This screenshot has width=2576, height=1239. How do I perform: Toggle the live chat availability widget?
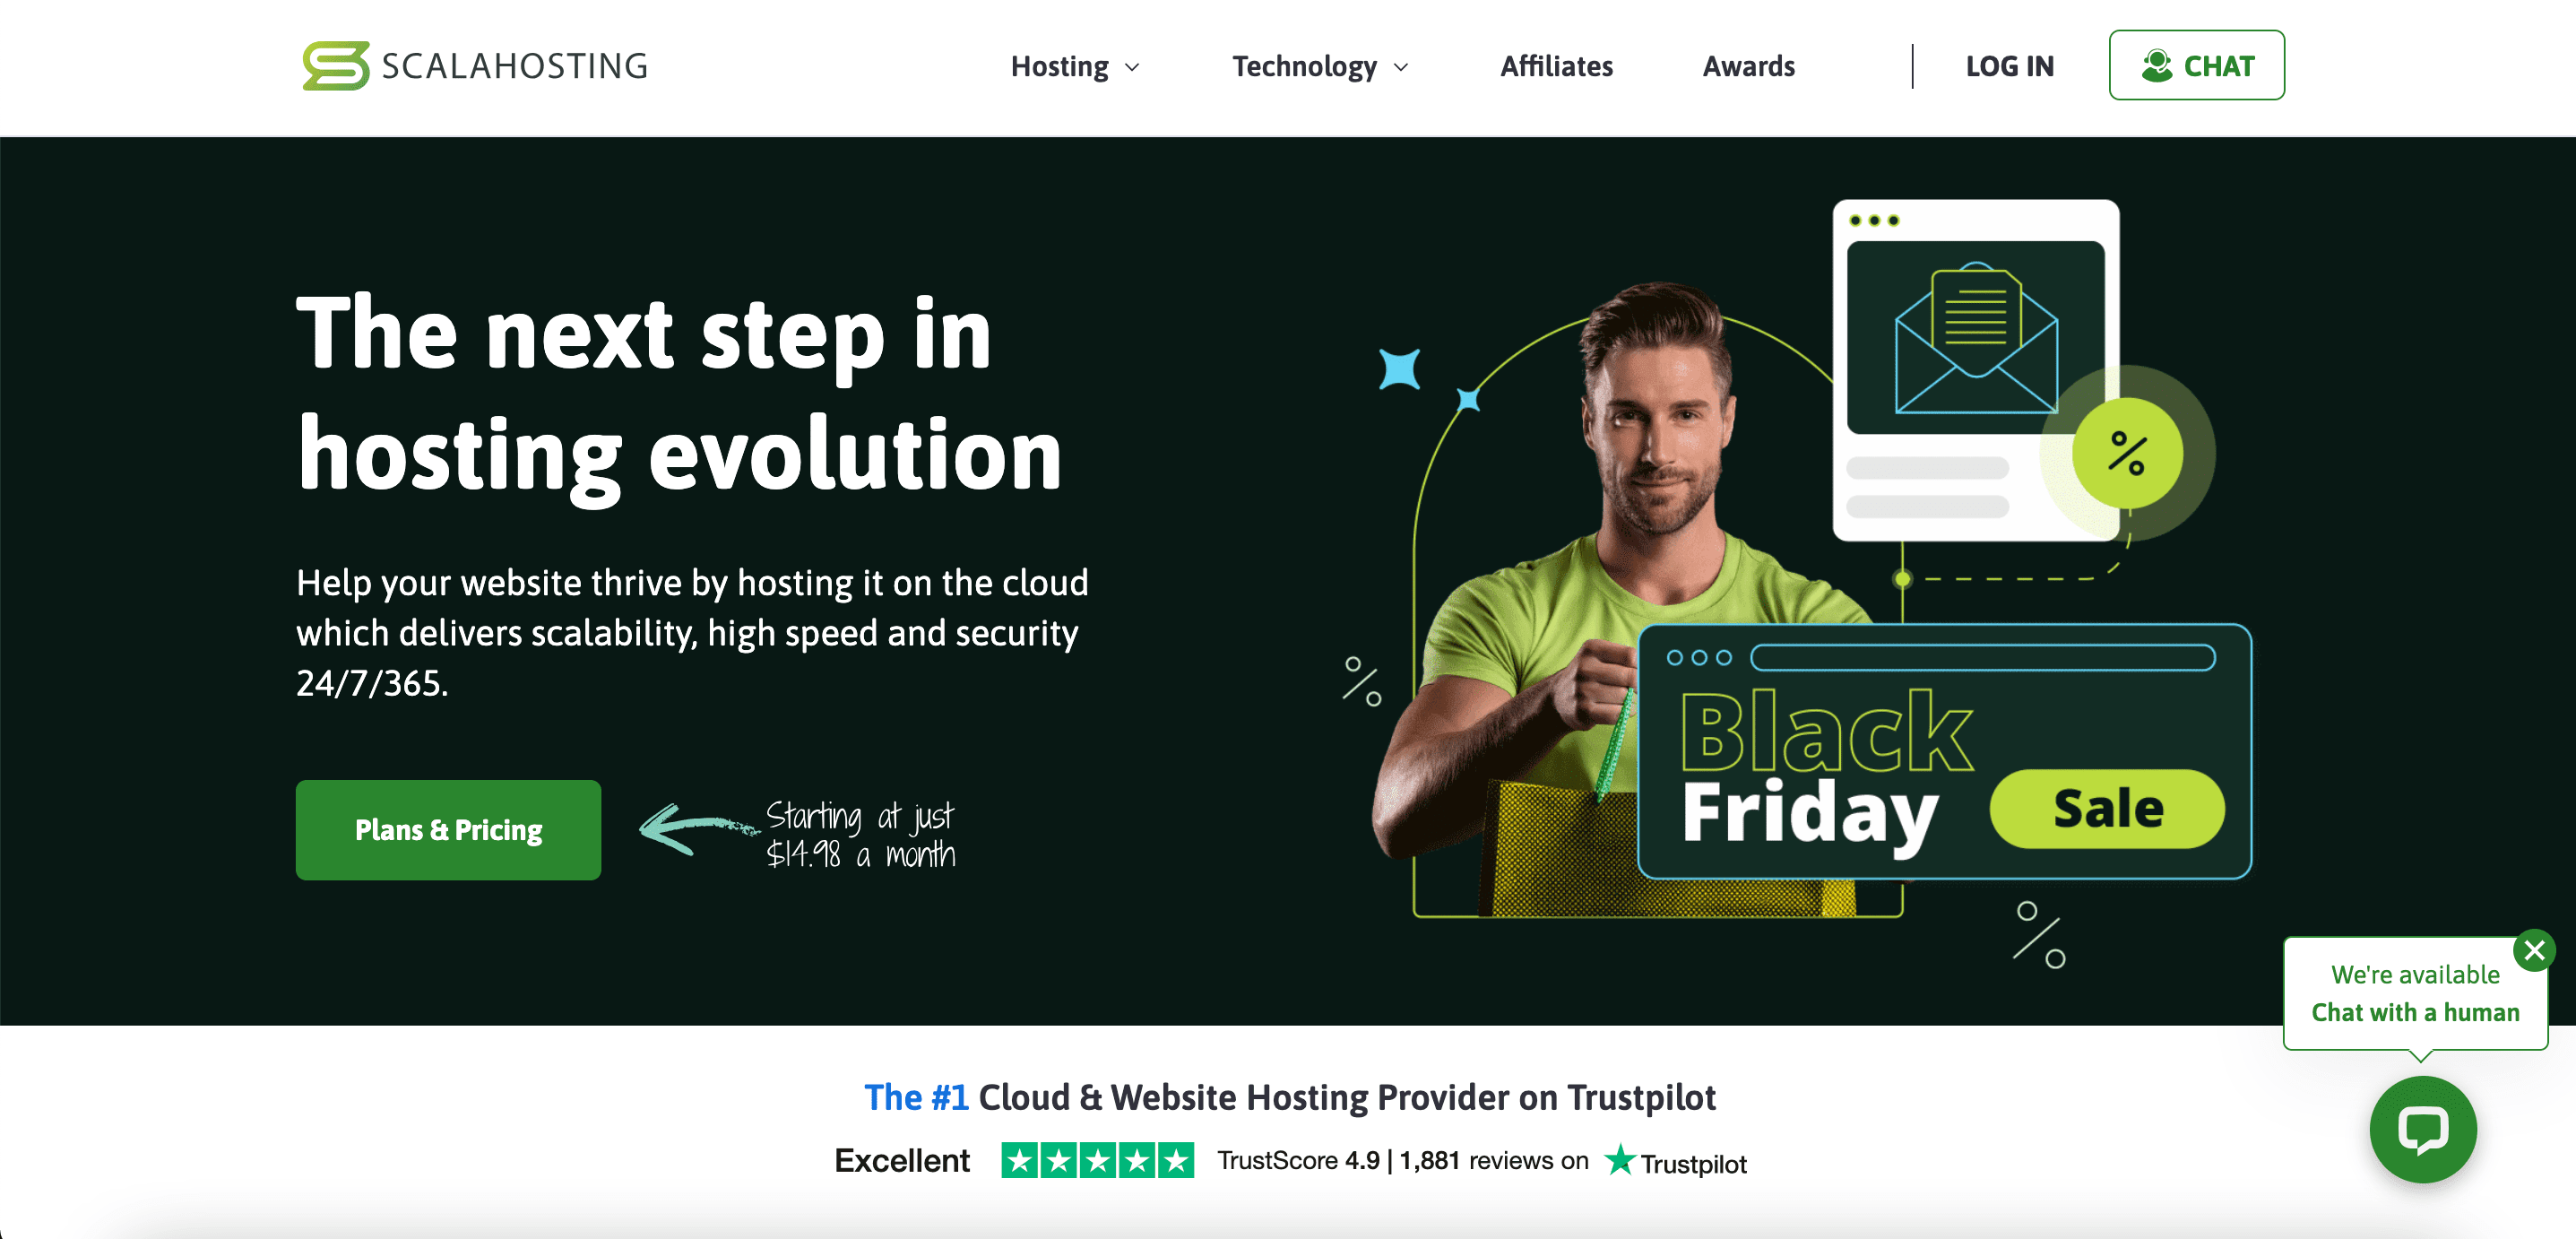click(x=2535, y=949)
